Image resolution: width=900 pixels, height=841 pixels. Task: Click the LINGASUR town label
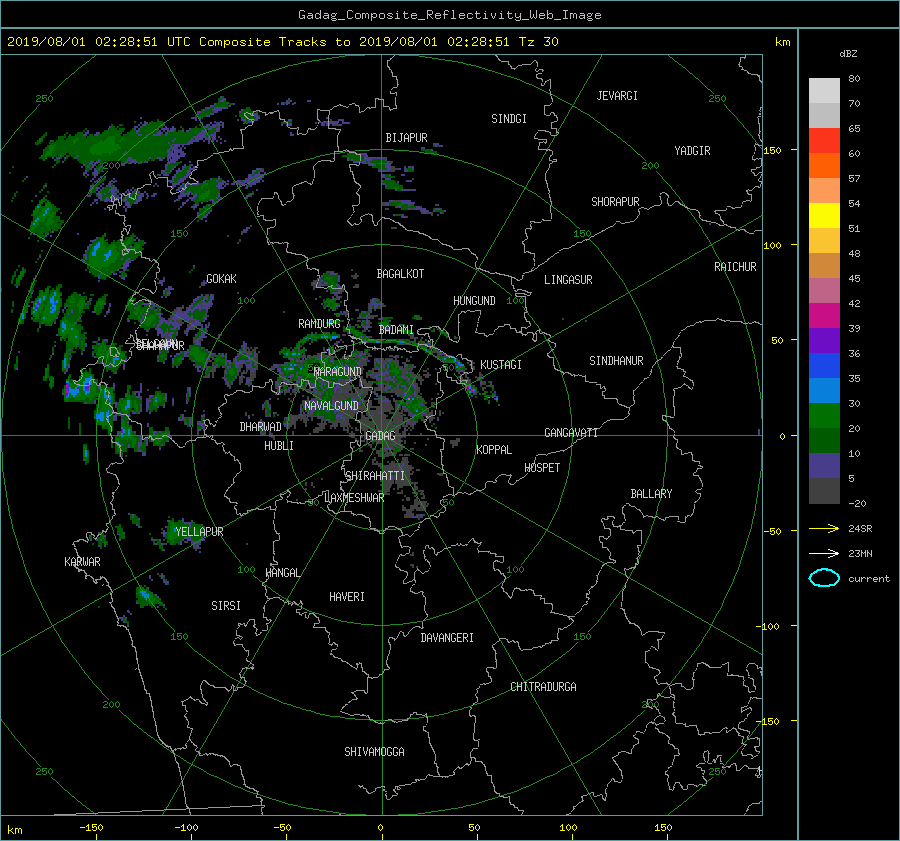coord(568,280)
